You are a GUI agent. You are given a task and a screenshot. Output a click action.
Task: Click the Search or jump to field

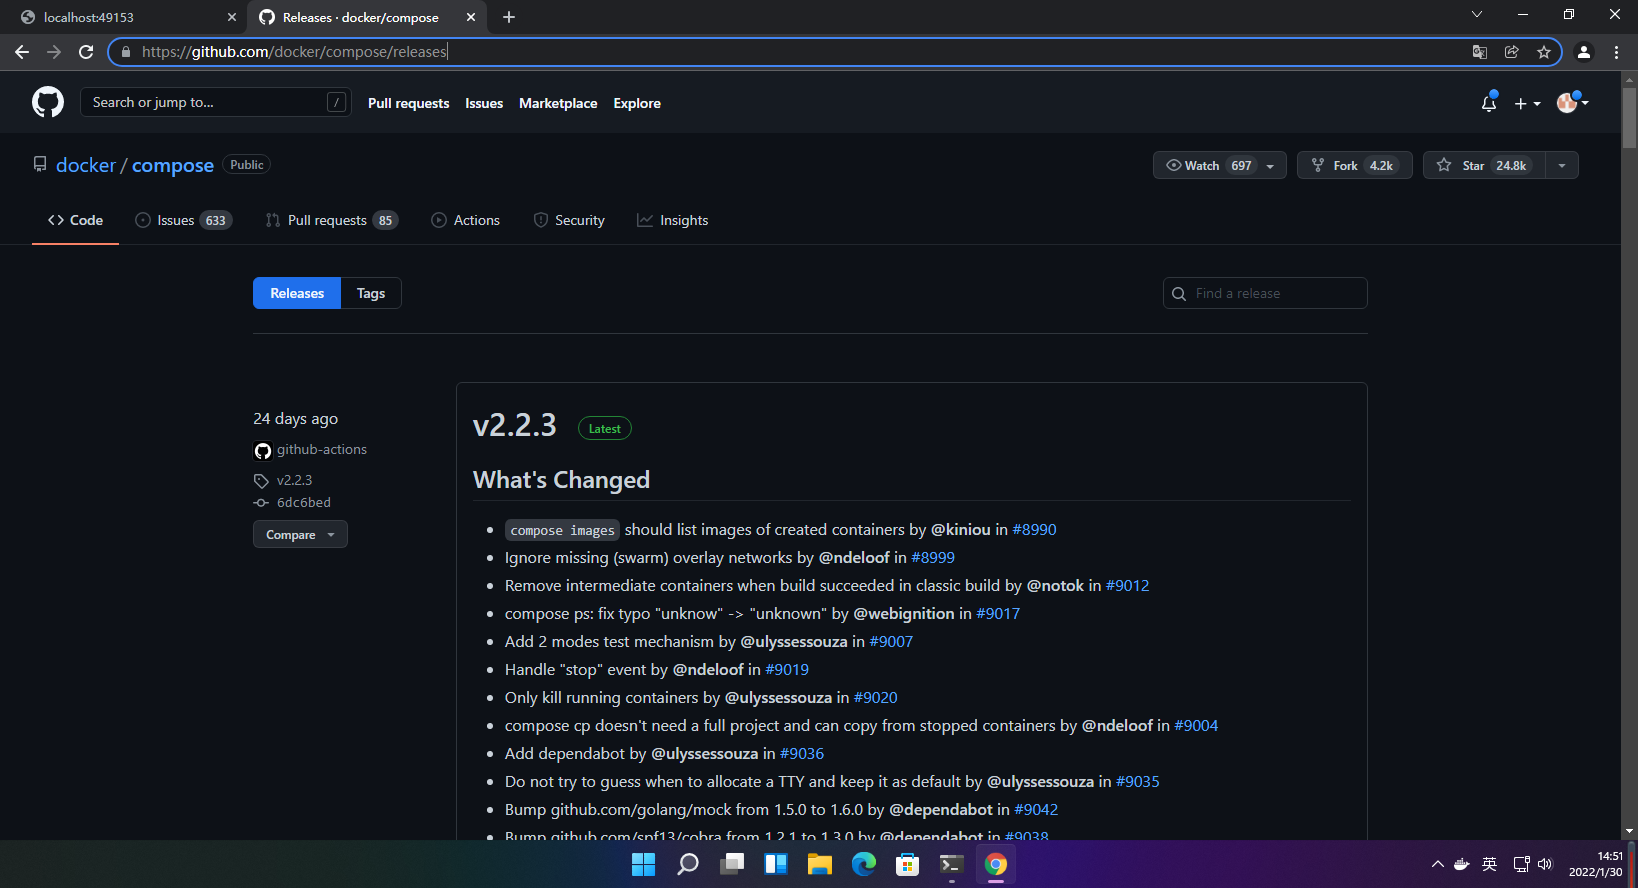[215, 102]
